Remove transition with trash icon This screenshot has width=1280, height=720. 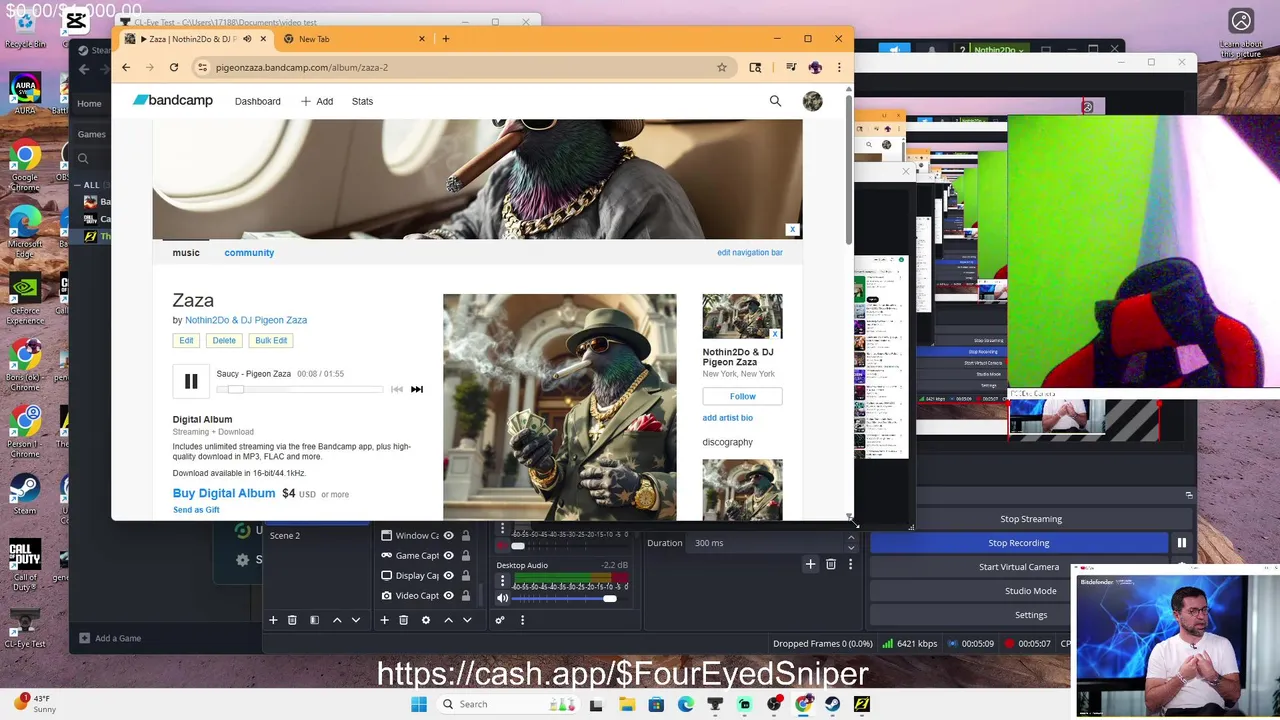[830, 564]
